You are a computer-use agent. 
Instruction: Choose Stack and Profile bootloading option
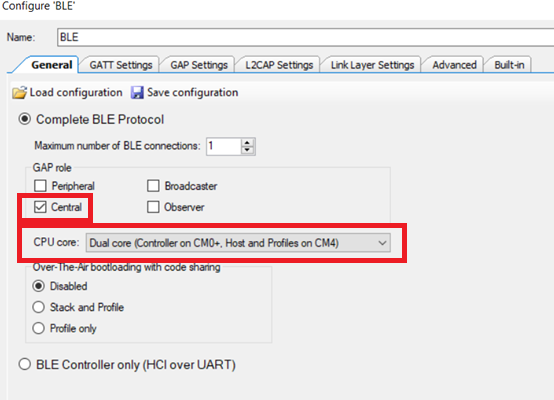[39, 307]
